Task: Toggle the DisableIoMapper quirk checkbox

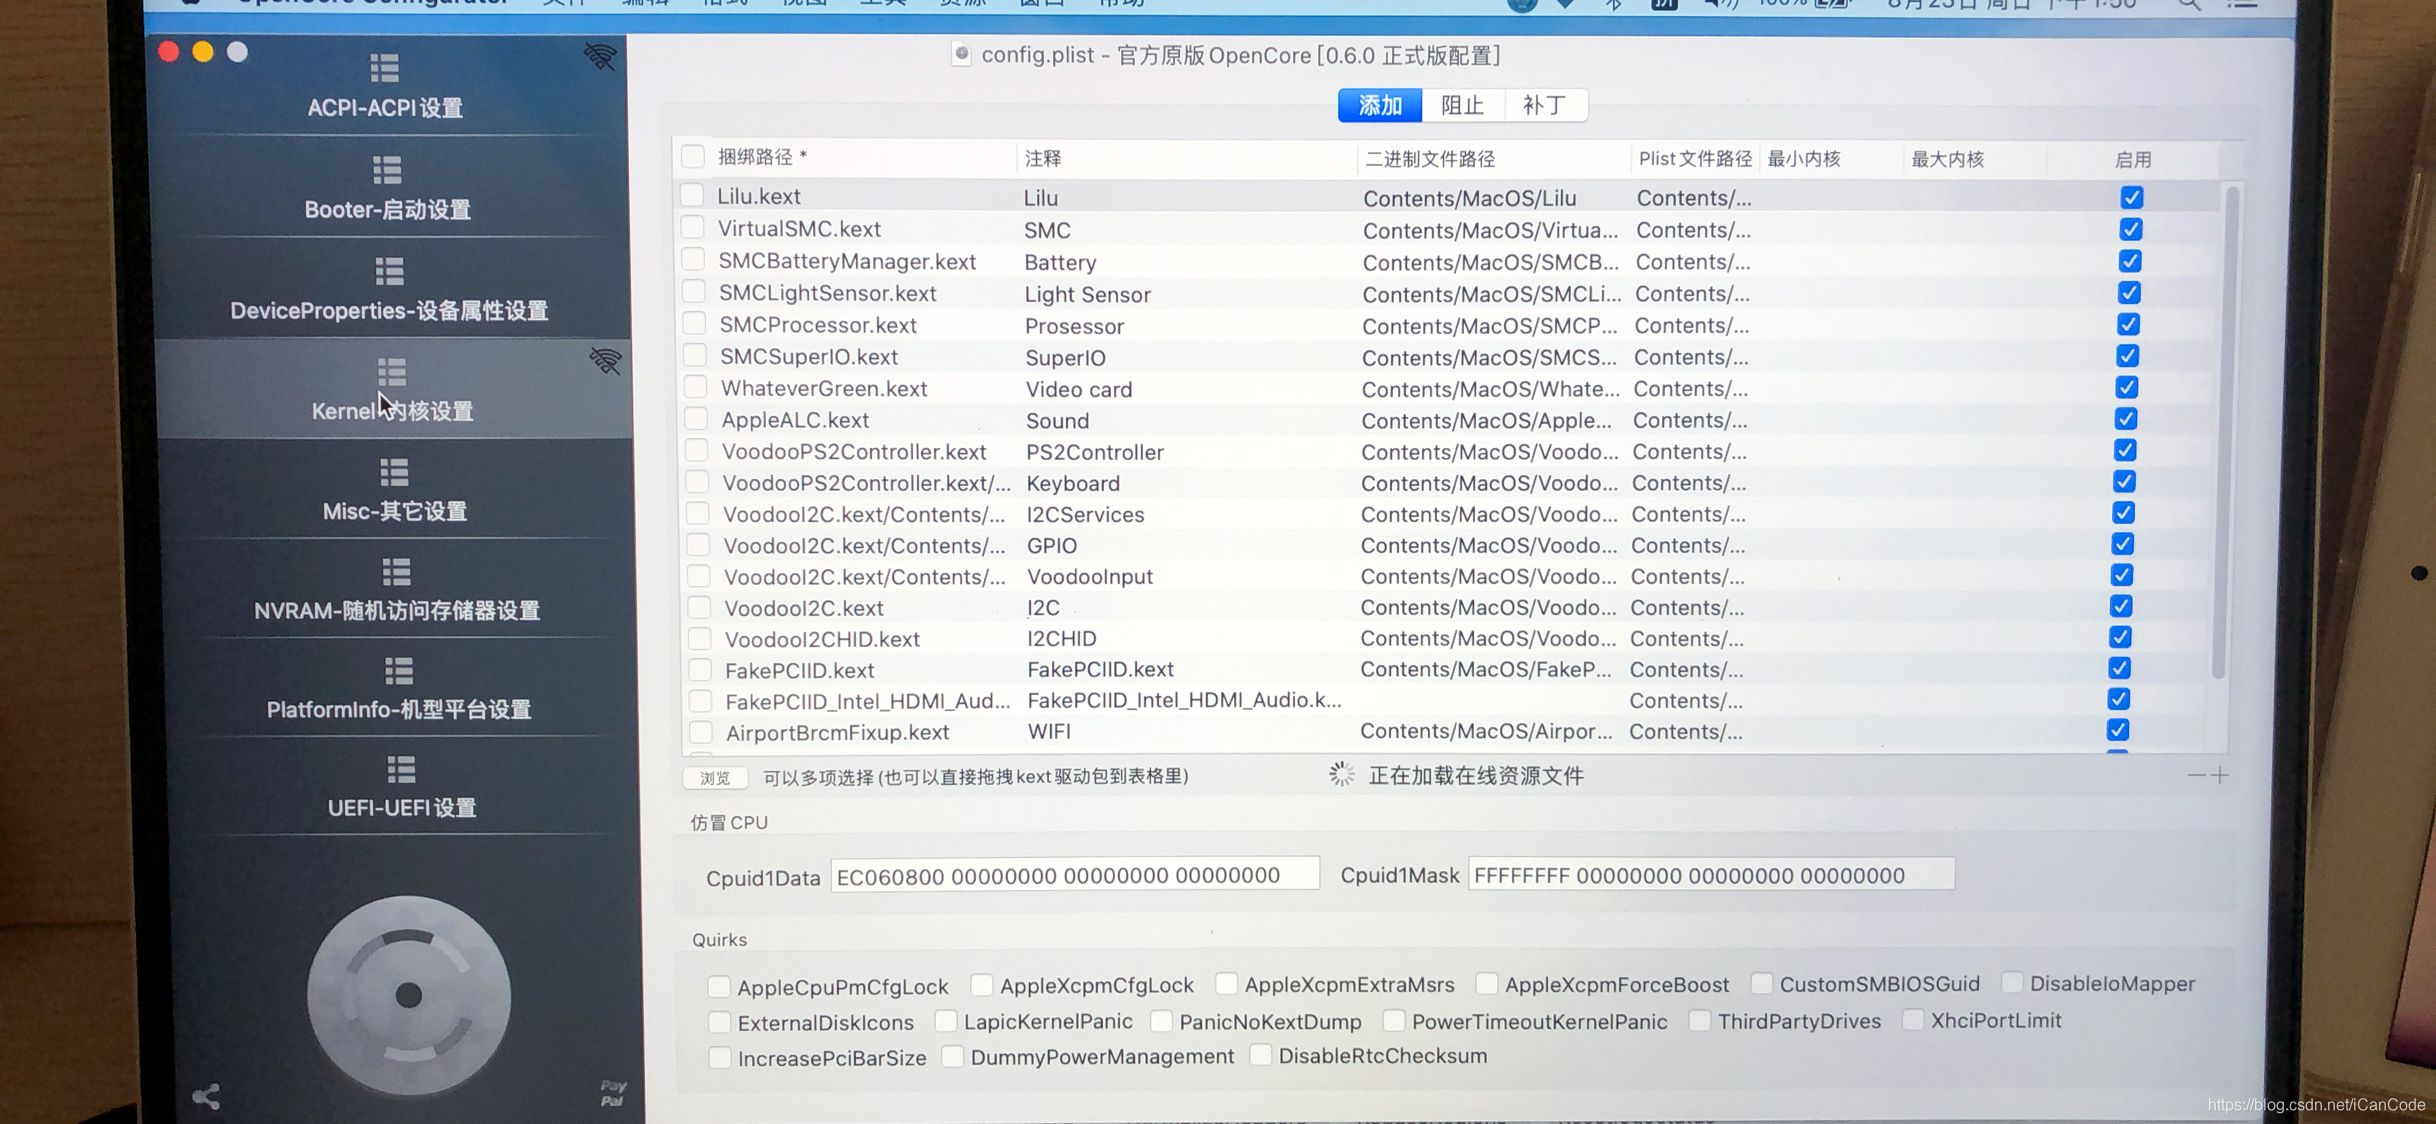Action: click(2011, 983)
